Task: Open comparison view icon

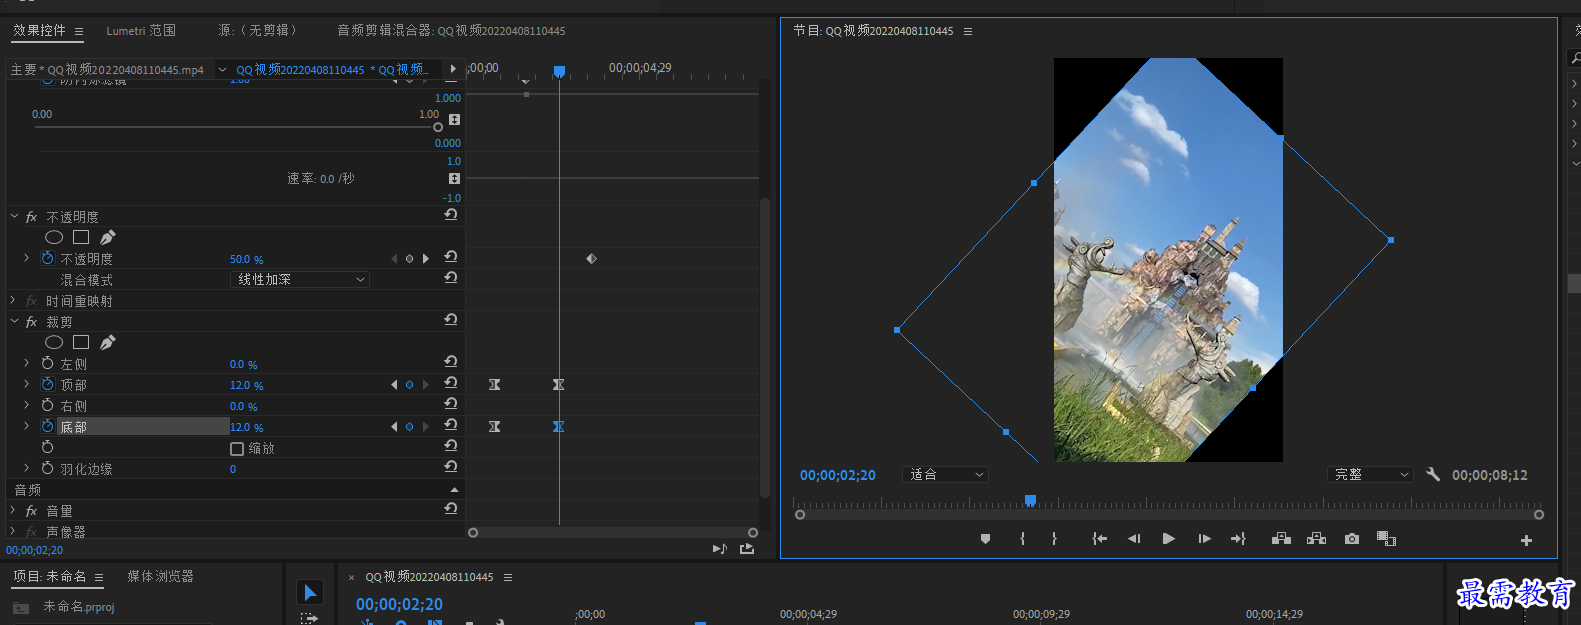Action: tap(1386, 539)
